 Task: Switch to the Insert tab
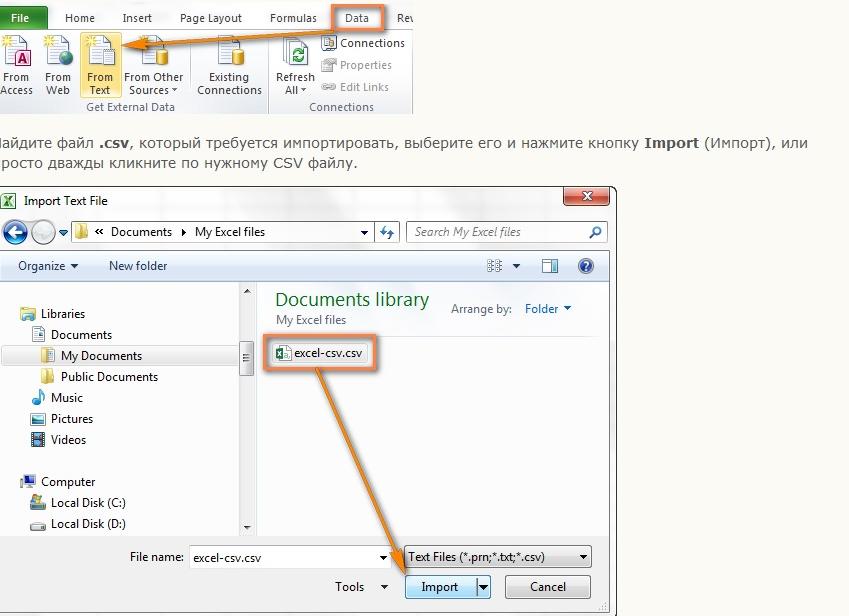pos(137,18)
